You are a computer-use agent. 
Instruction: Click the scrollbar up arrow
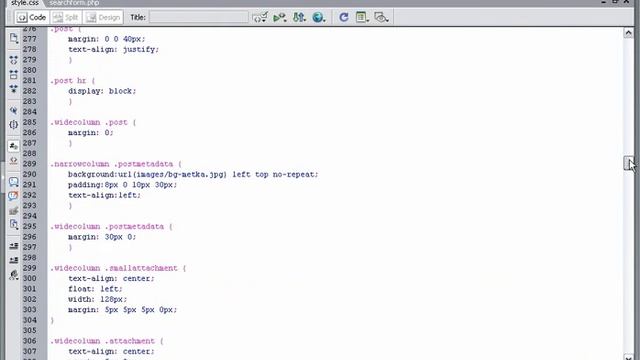629,33
